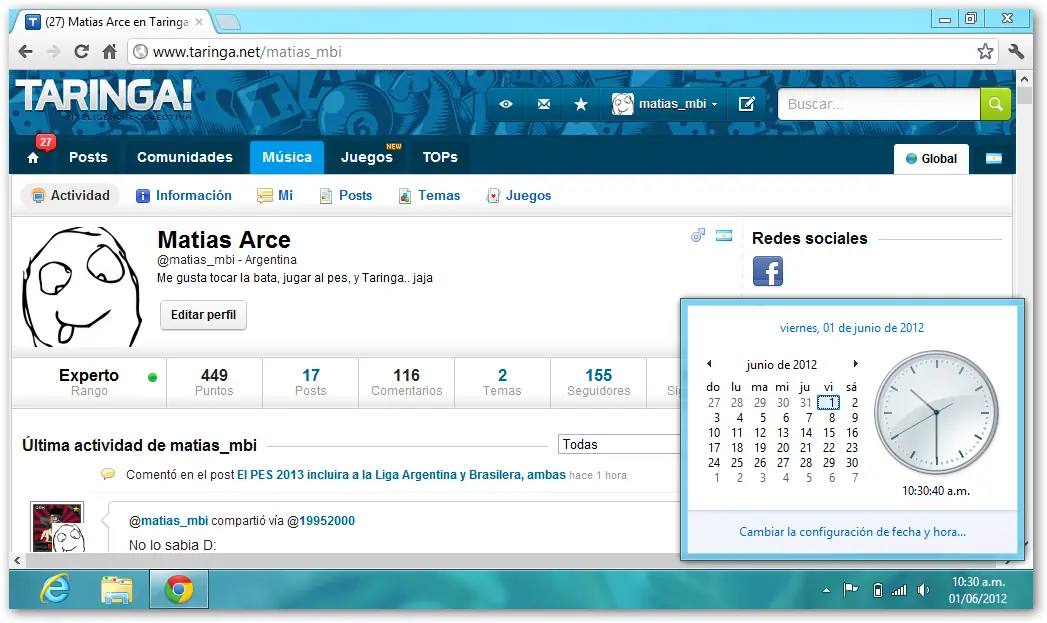Open the Juegos navigation tab
The width and height of the screenshot is (1047, 623).
(367, 158)
